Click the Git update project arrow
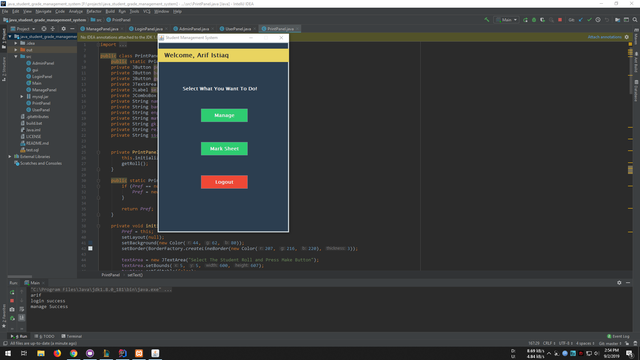Image resolution: width=640 pixels, height=360 pixels. [x=581, y=20]
